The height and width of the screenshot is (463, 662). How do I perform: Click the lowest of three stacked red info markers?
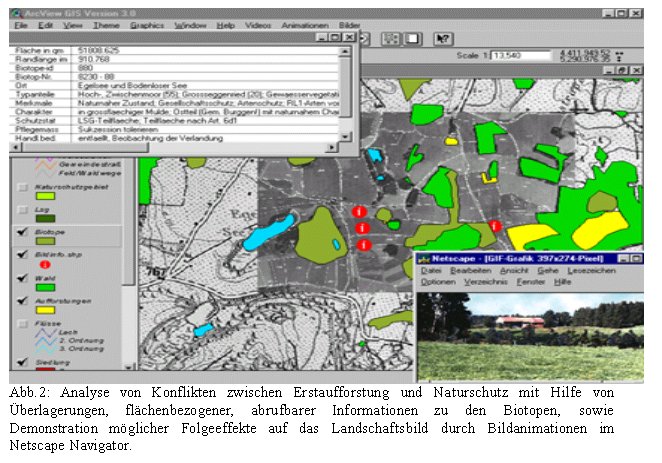pyautogui.click(x=364, y=245)
